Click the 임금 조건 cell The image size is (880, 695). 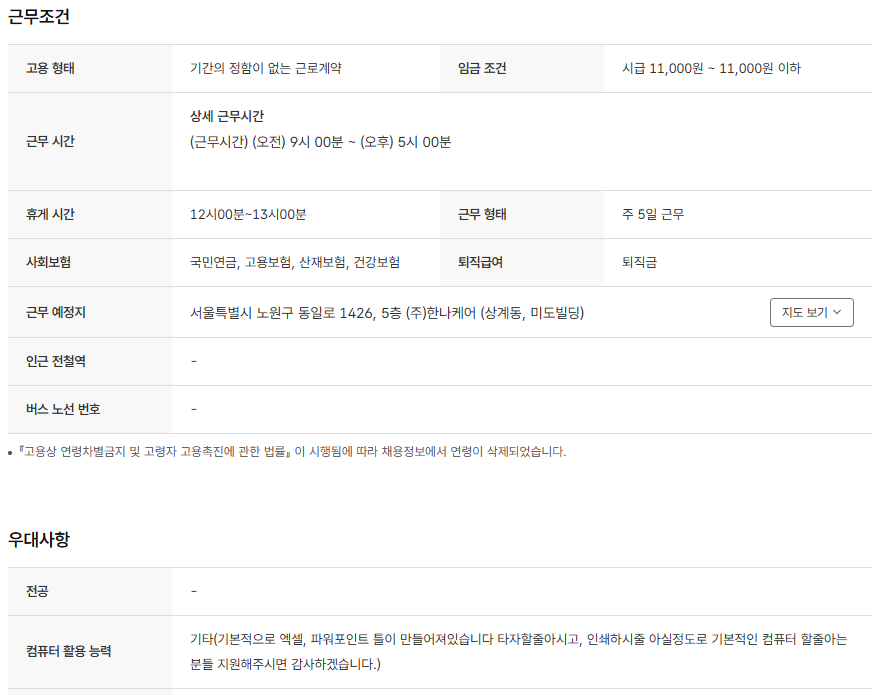coord(482,68)
